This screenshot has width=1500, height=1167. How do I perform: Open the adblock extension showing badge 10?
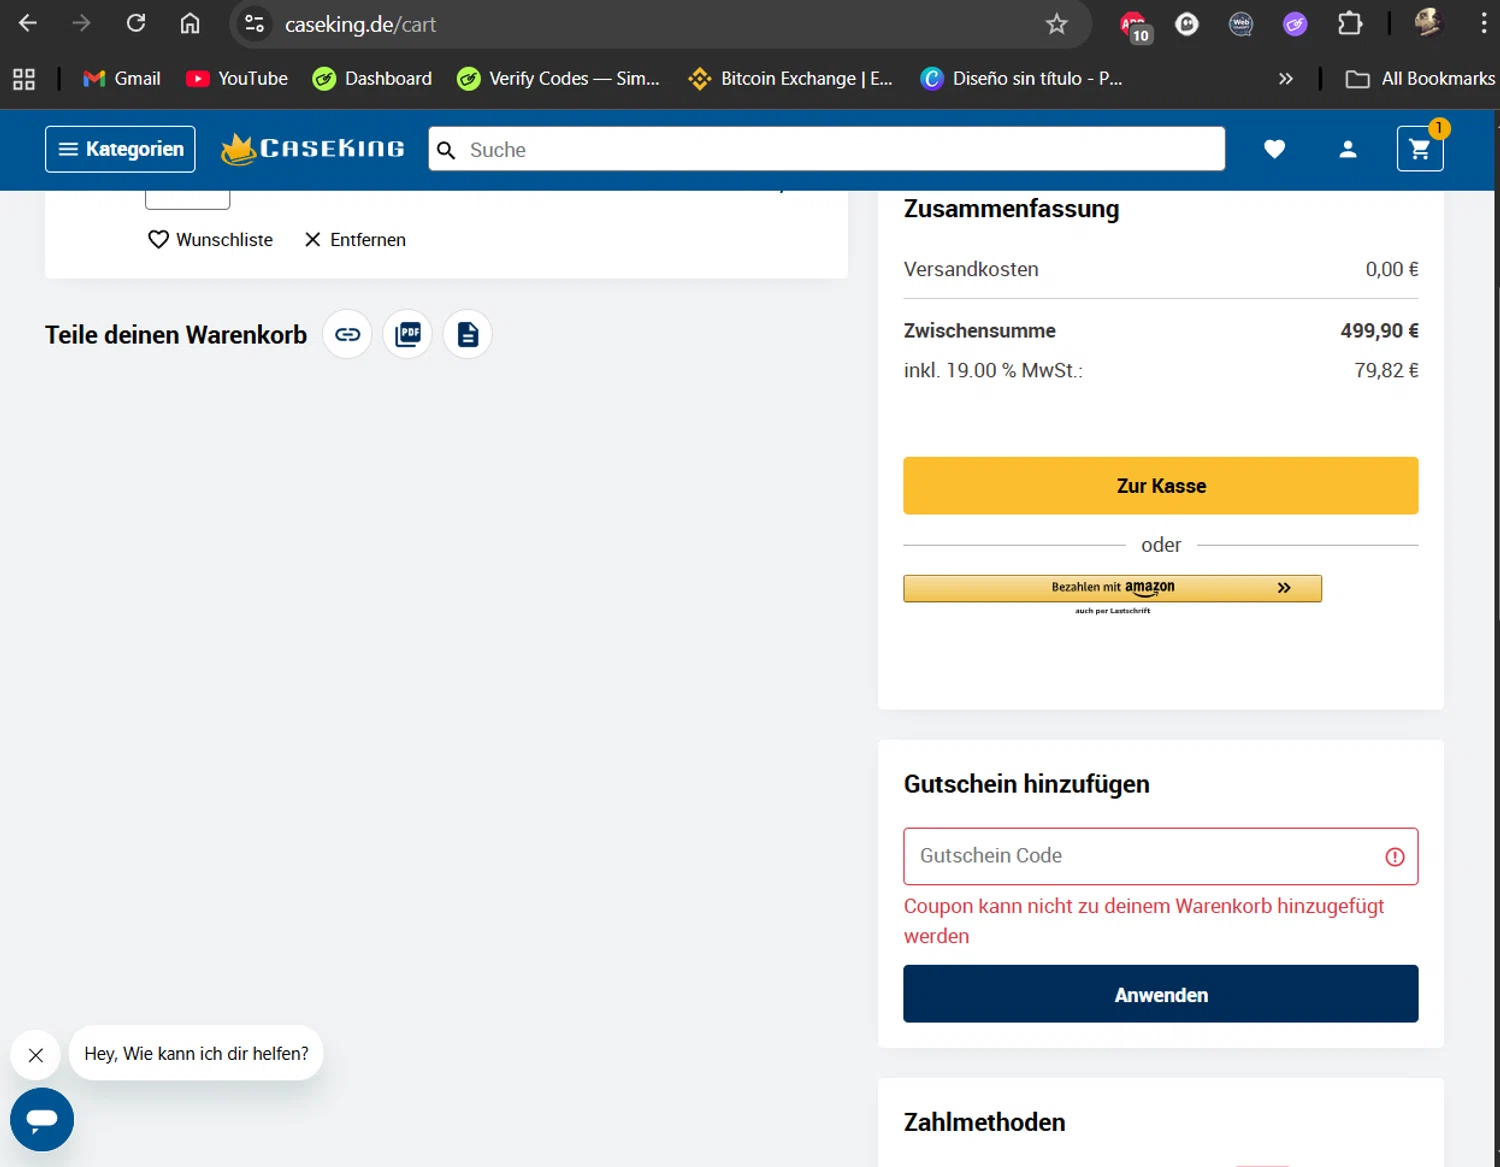1135,26
